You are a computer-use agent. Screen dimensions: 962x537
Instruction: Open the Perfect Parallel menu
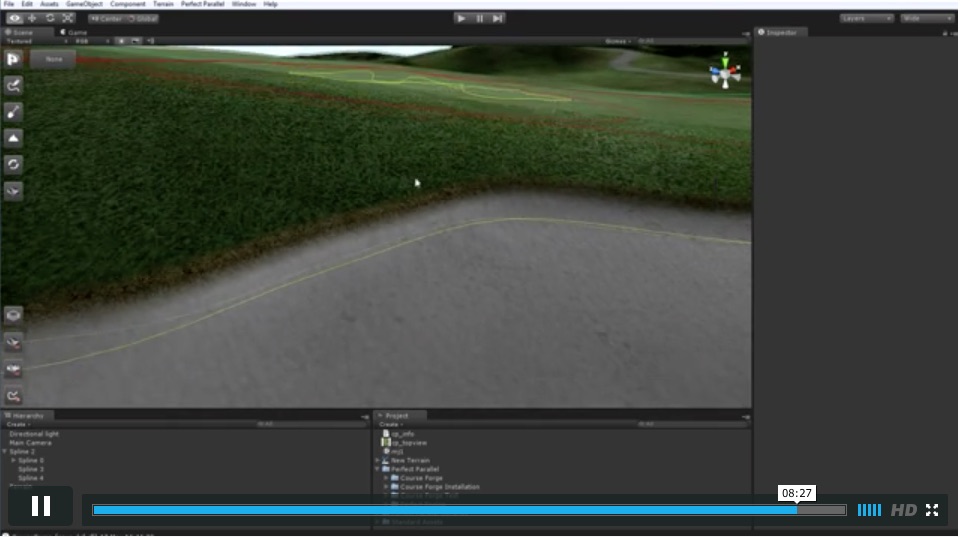tap(203, 4)
